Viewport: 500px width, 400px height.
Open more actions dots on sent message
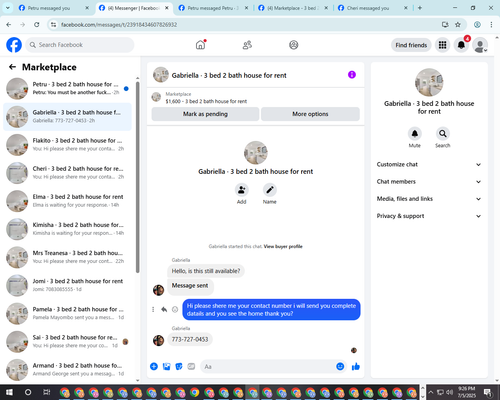tap(153, 309)
